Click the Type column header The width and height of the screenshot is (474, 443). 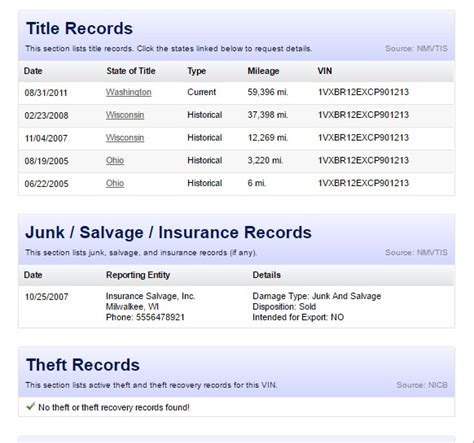point(197,71)
